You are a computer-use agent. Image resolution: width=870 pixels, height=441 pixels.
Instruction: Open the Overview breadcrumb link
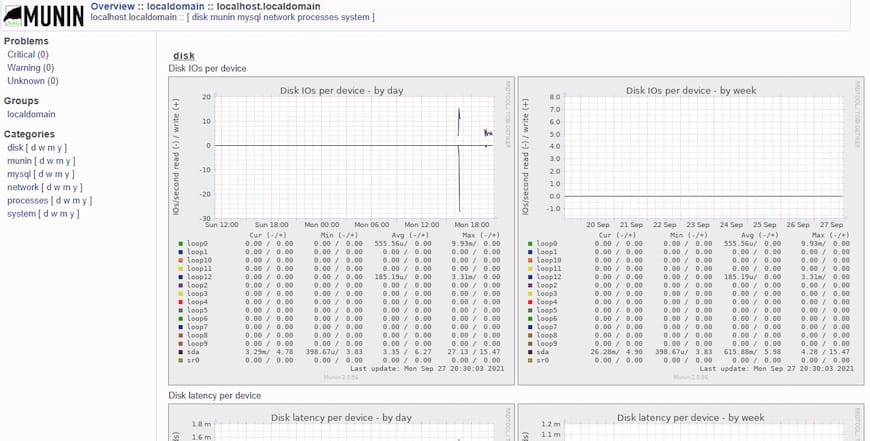pos(113,7)
